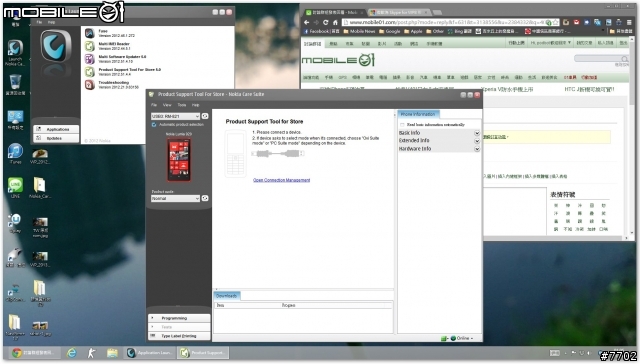Open the RM-821 product dropdown
This screenshot has width=640, height=364.
[175, 116]
